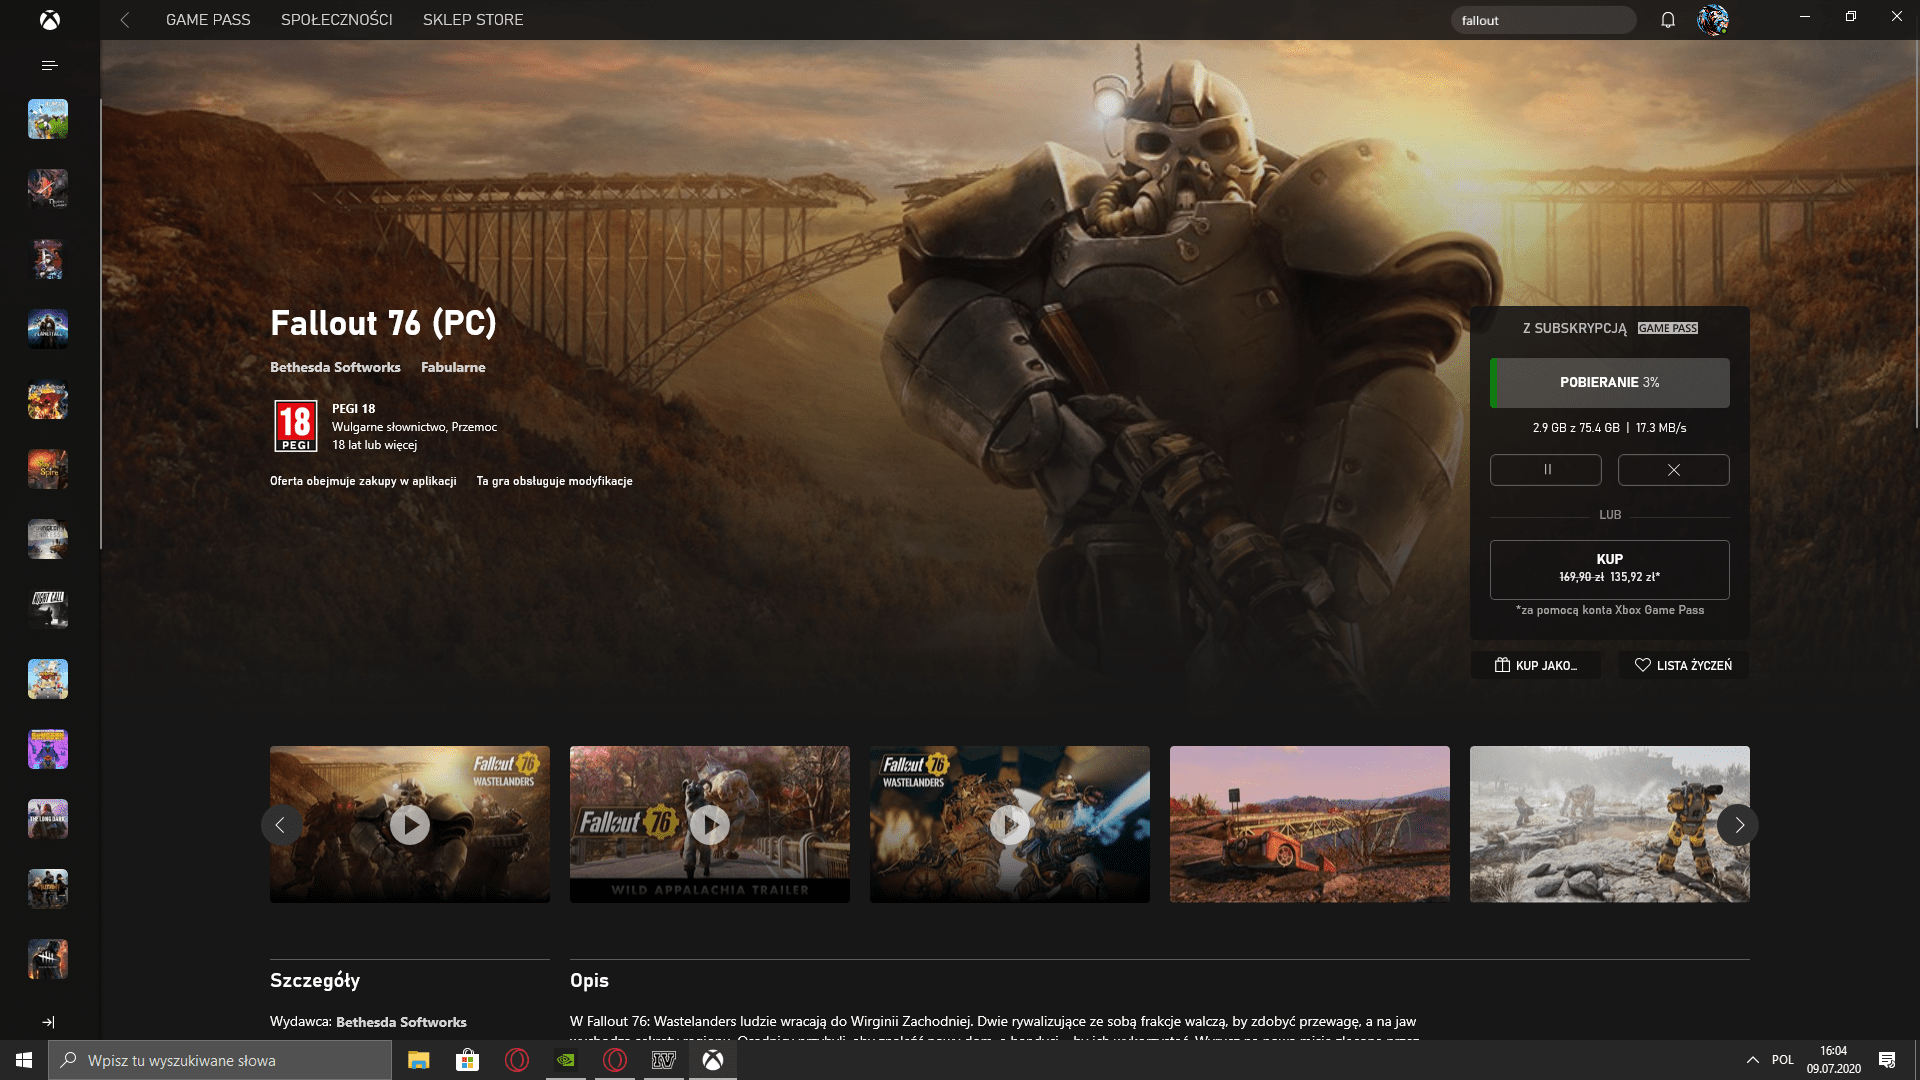Show previous media with left chevron
The height and width of the screenshot is (1080, 1920).
tap(281, 825)
